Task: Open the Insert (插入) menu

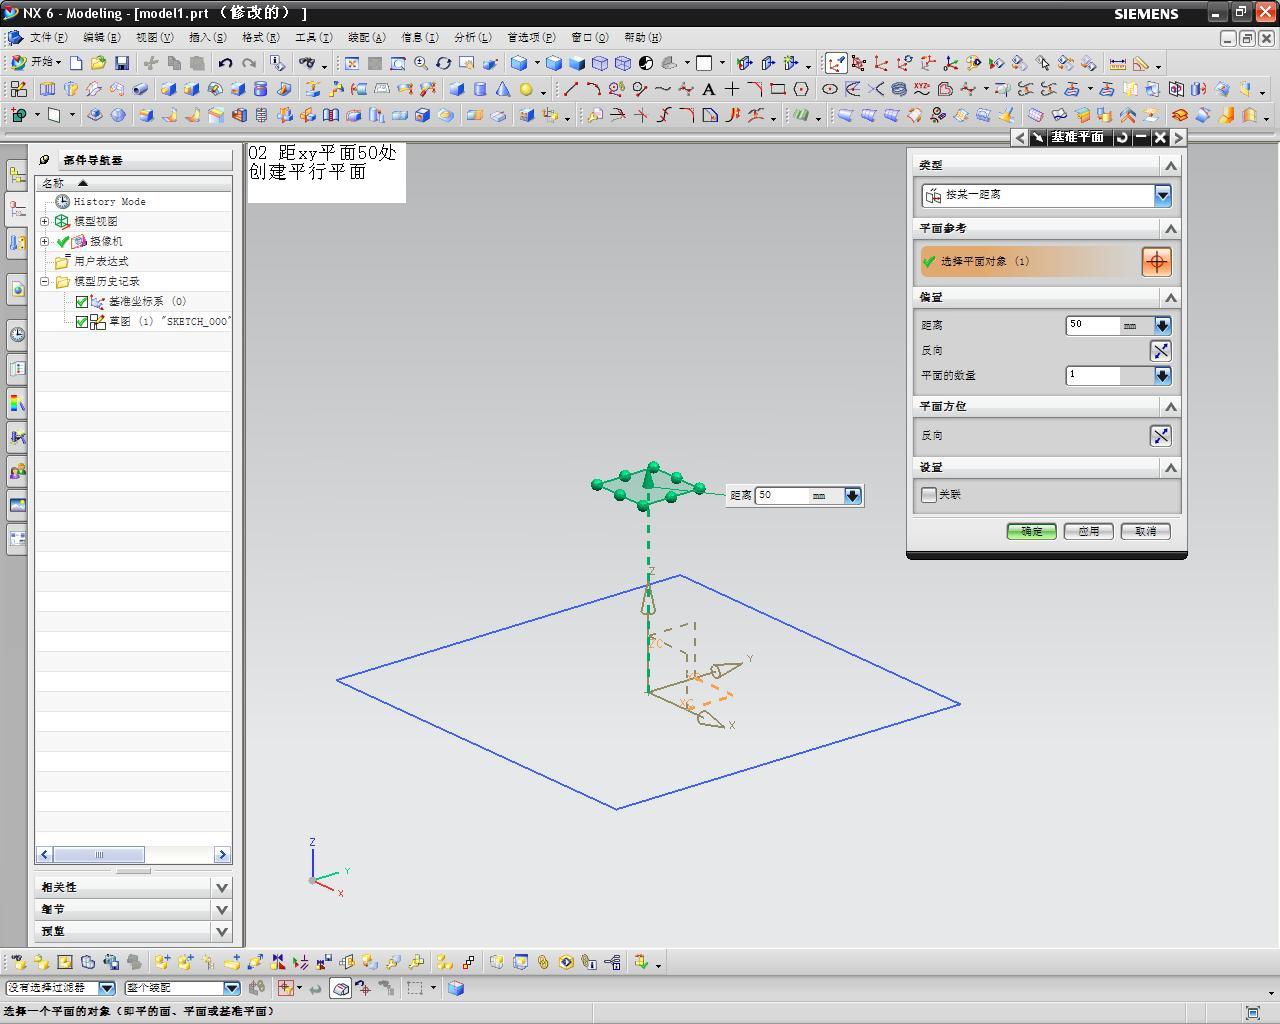Action: click(207, 37)
